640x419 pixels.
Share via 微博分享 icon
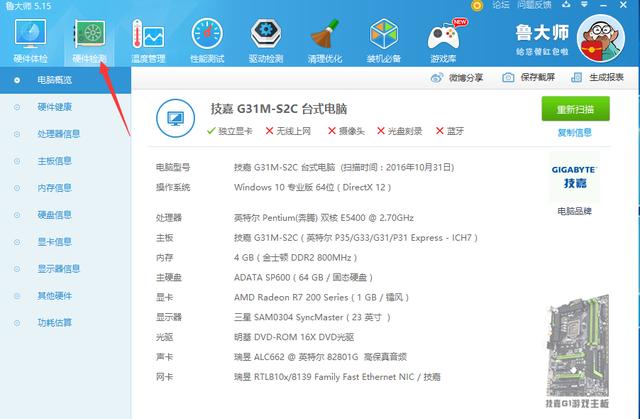[x=437, y=77]
